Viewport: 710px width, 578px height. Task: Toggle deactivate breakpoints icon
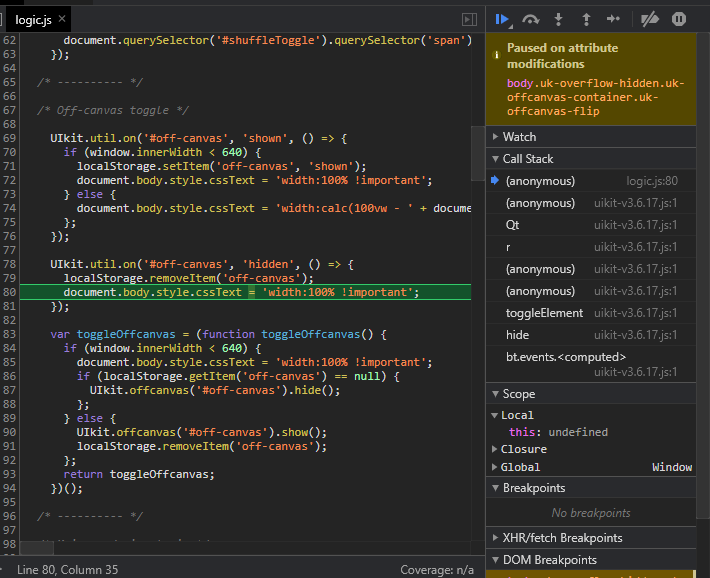[x=650, y=19]
